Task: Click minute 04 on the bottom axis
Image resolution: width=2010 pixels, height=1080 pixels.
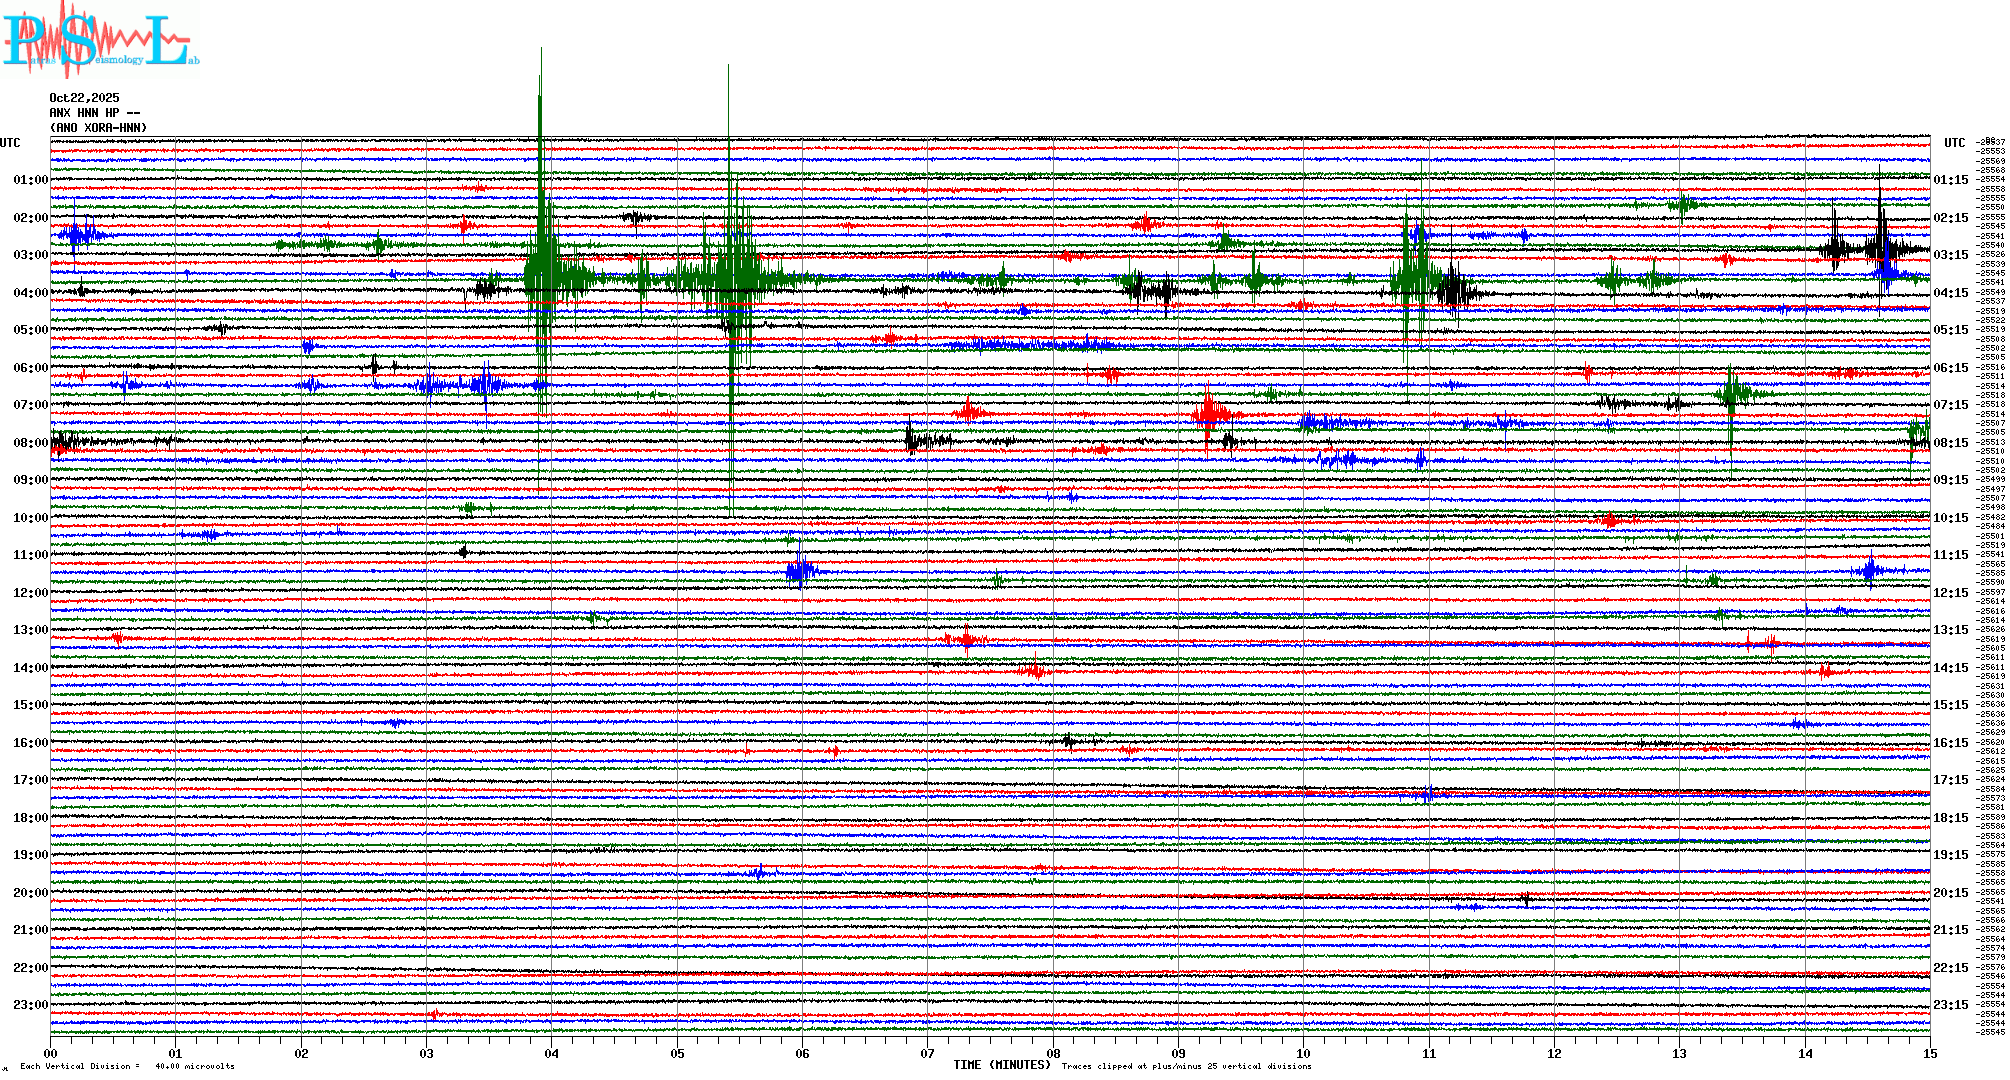Action: coord(551,1053)
